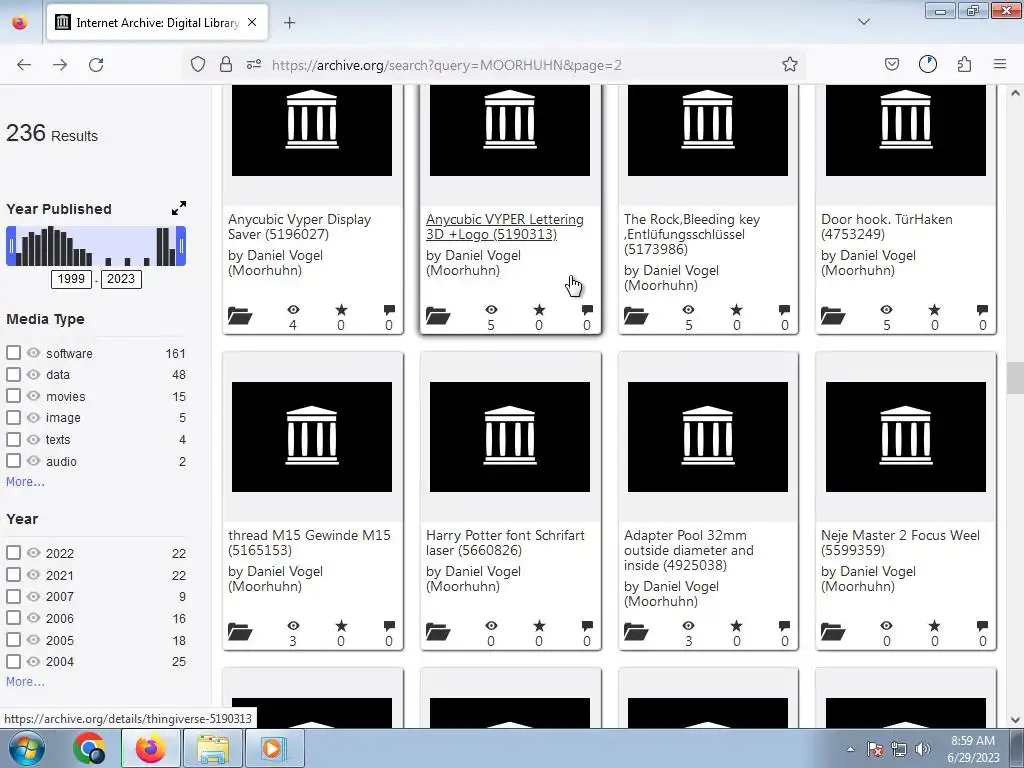Check the audio media type filter
The height and width of the screenshot is (768, 1024).
[13, 460]
